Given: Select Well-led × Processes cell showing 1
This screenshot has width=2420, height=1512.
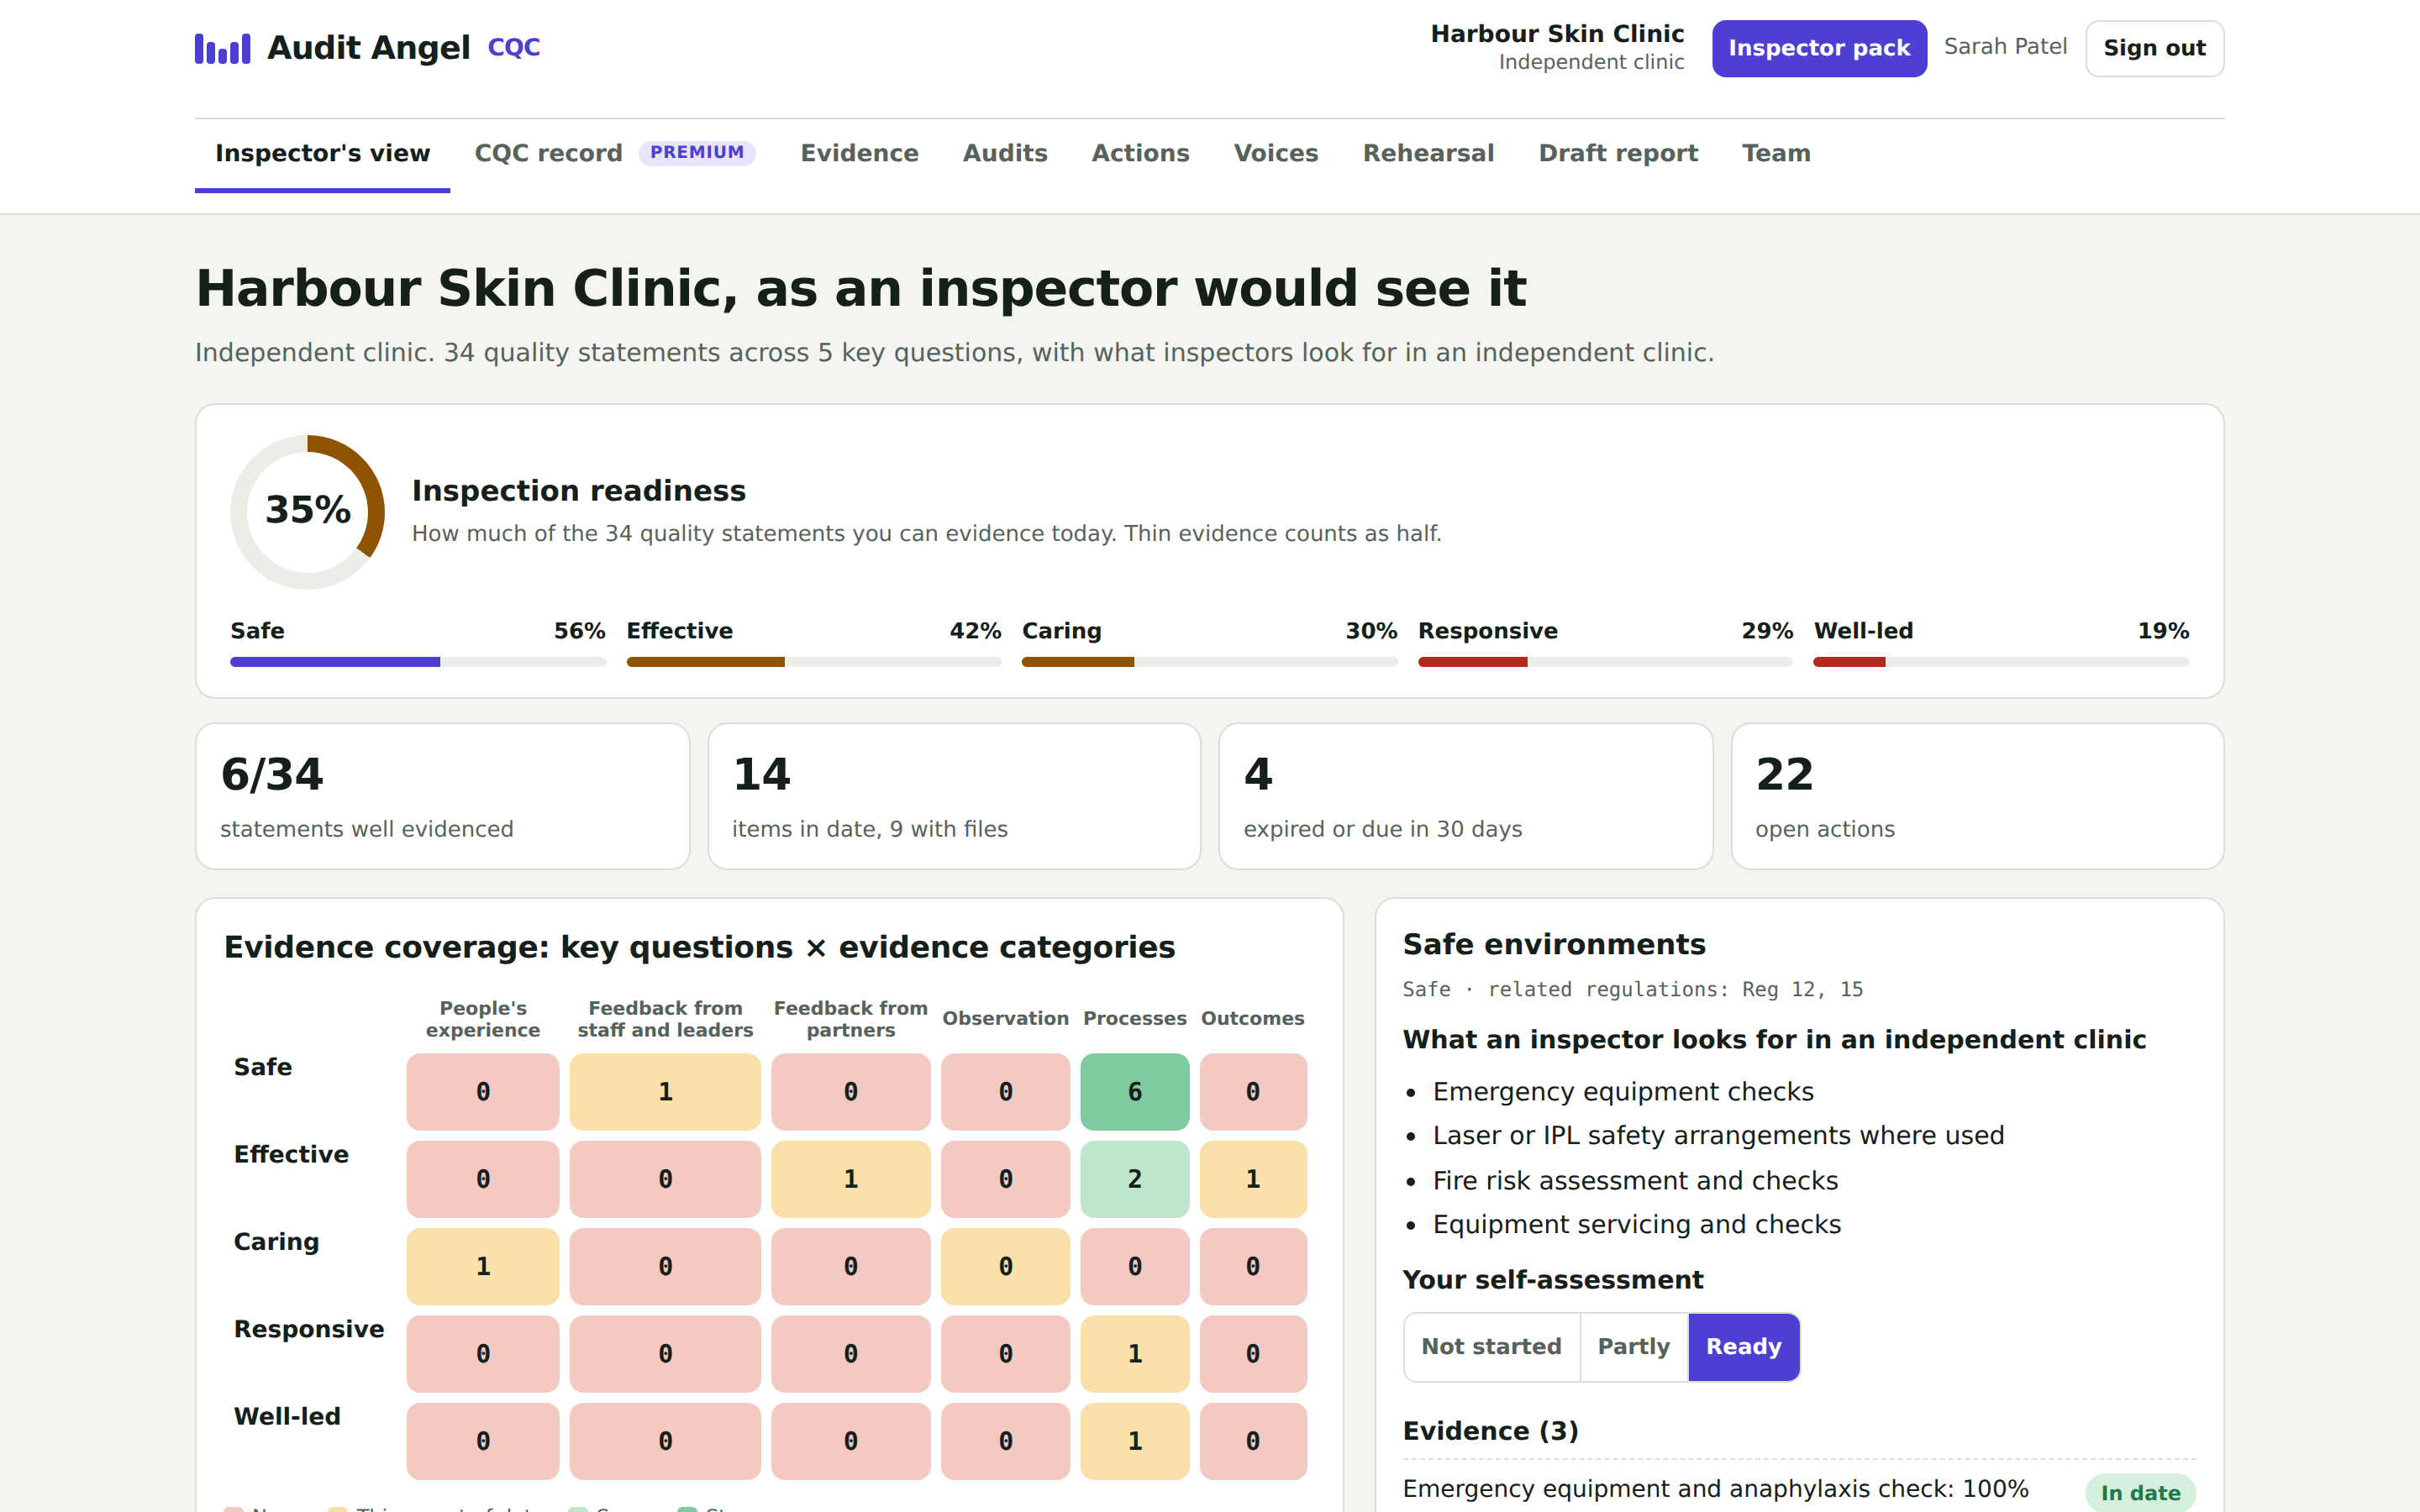Looking at the screenshot, I should [x=1134, y=1441].
